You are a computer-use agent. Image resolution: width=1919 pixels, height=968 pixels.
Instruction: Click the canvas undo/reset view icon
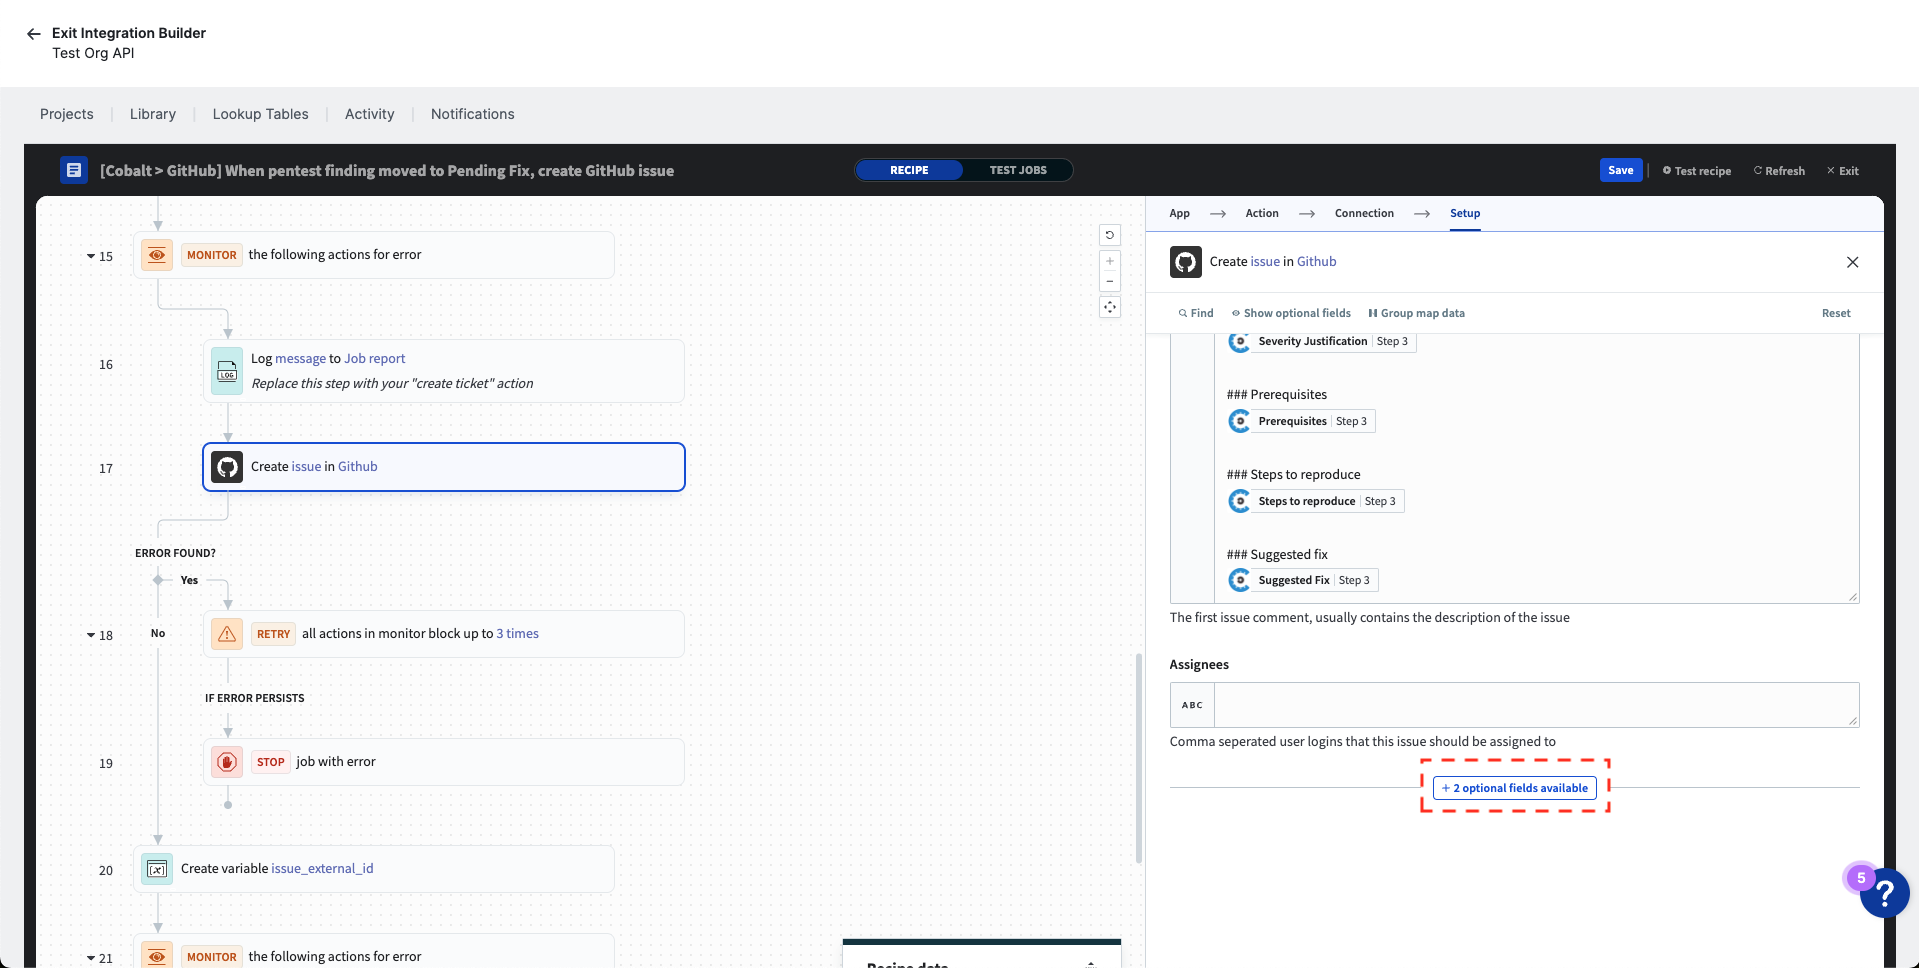coord(1109,235)
